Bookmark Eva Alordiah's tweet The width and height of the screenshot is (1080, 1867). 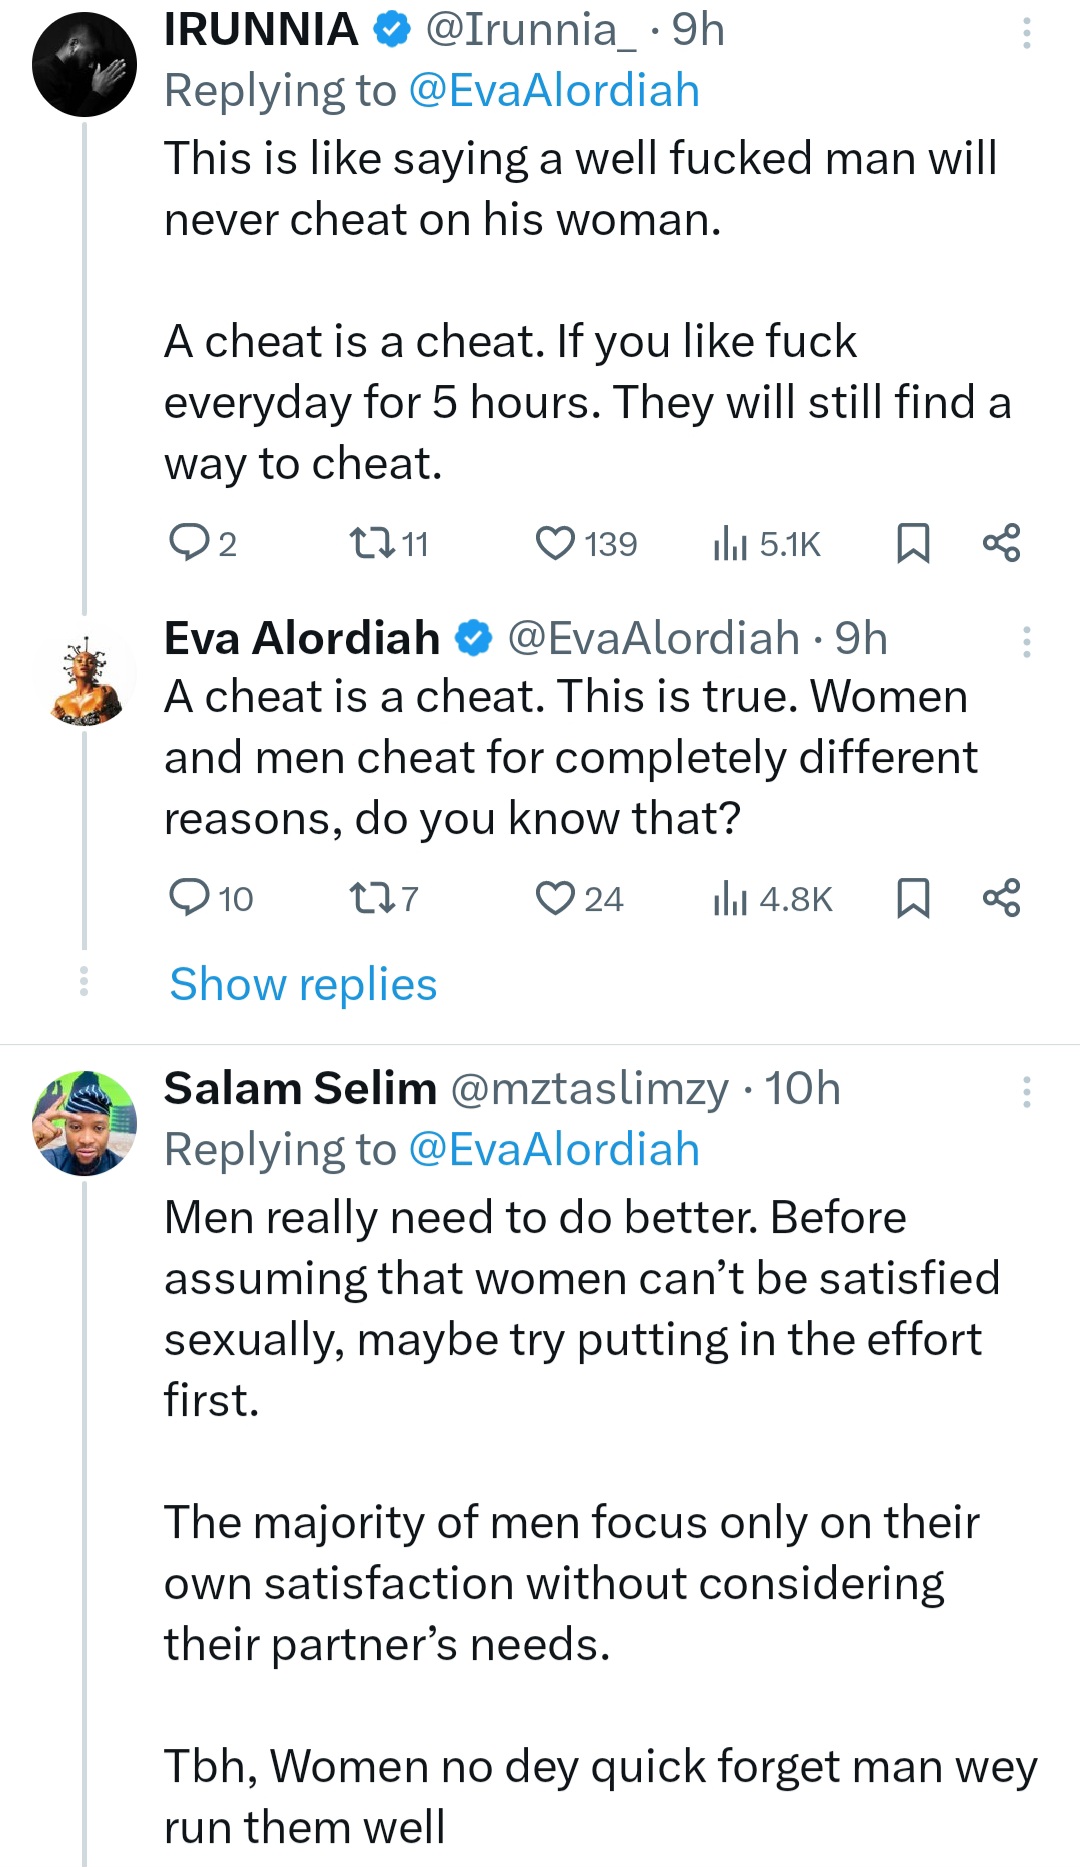(x=913, y=898)
